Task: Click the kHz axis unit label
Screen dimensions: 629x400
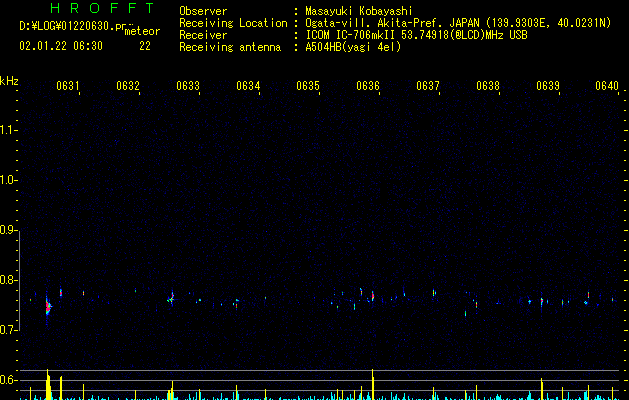Action: click(9, 81)
